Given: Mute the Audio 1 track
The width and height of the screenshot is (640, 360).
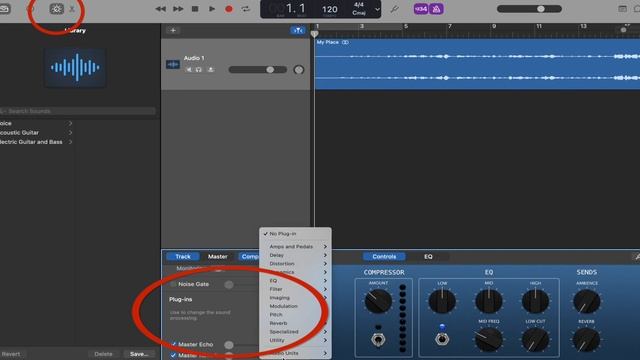Looking at the screenshot, I should point(189,70).
